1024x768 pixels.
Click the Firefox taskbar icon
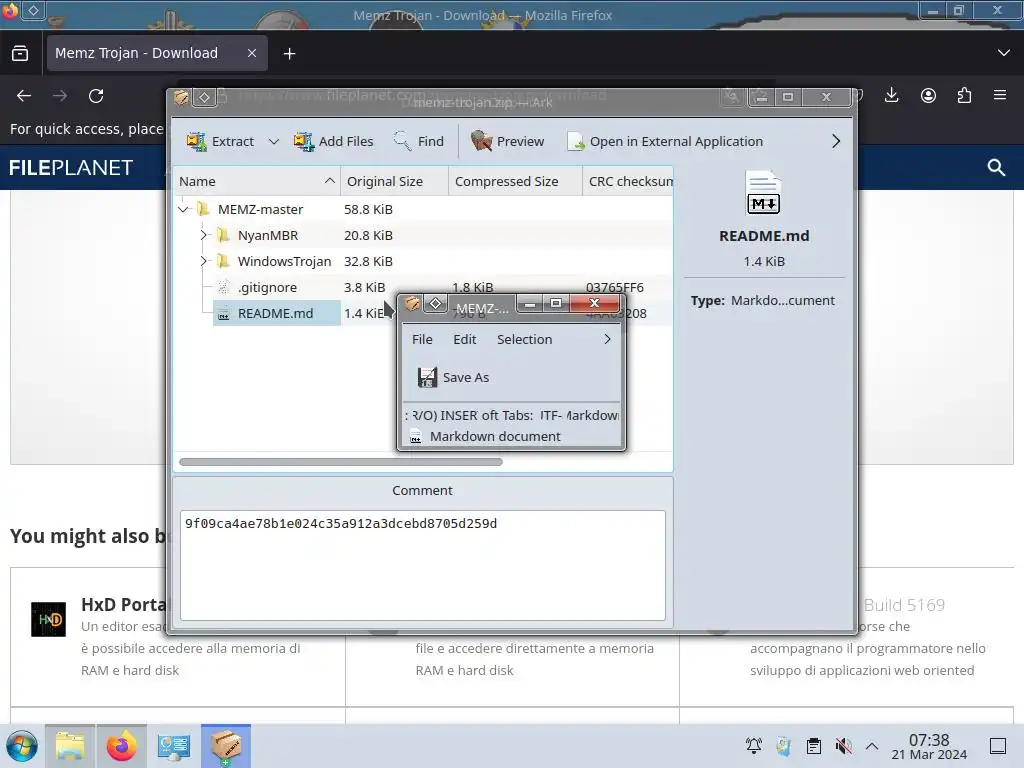(121, 746)
